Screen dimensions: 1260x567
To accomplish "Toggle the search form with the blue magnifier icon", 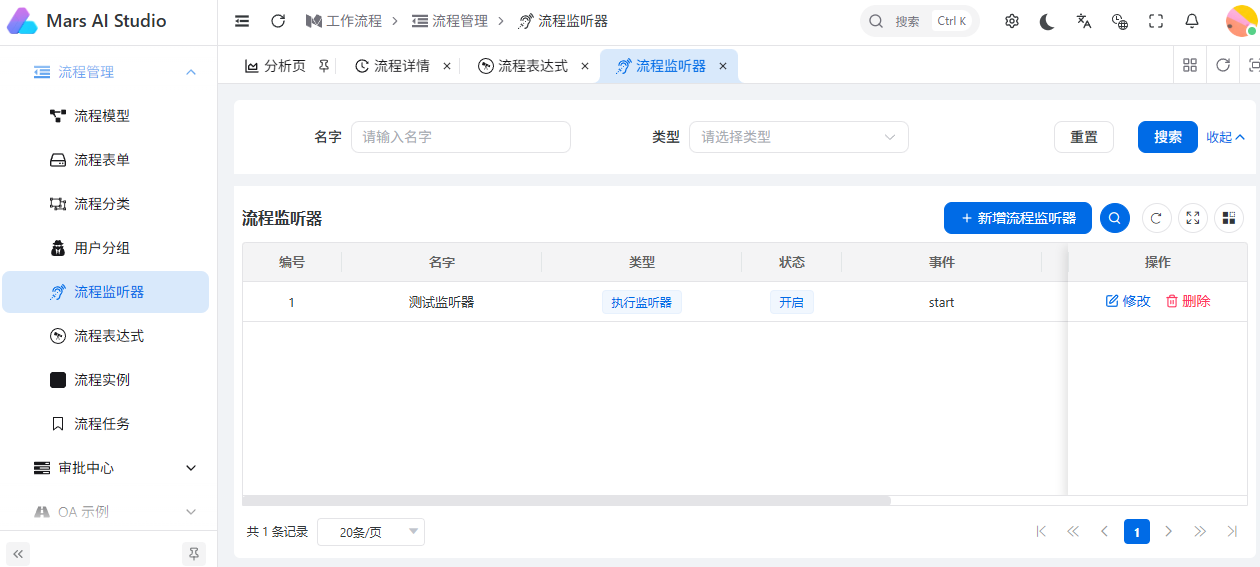I will click(1115, 218).
